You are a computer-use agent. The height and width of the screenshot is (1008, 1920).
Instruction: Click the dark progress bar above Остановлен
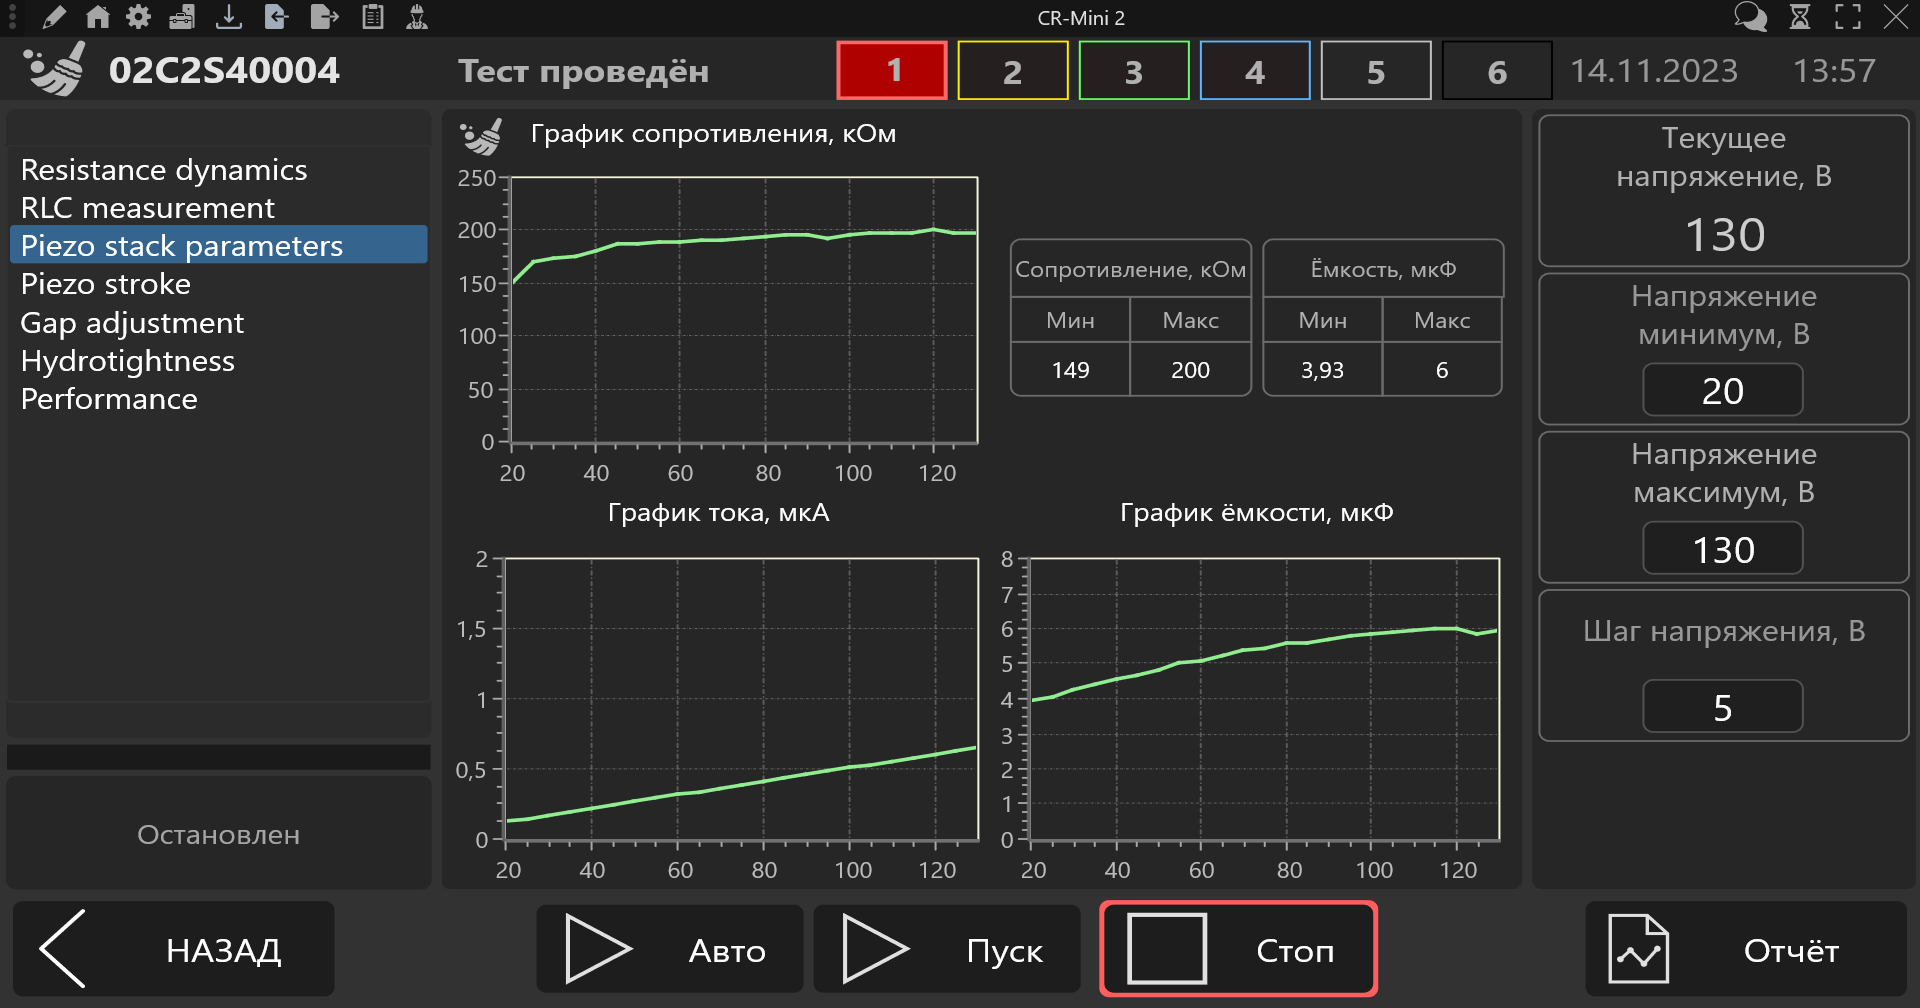218,757
